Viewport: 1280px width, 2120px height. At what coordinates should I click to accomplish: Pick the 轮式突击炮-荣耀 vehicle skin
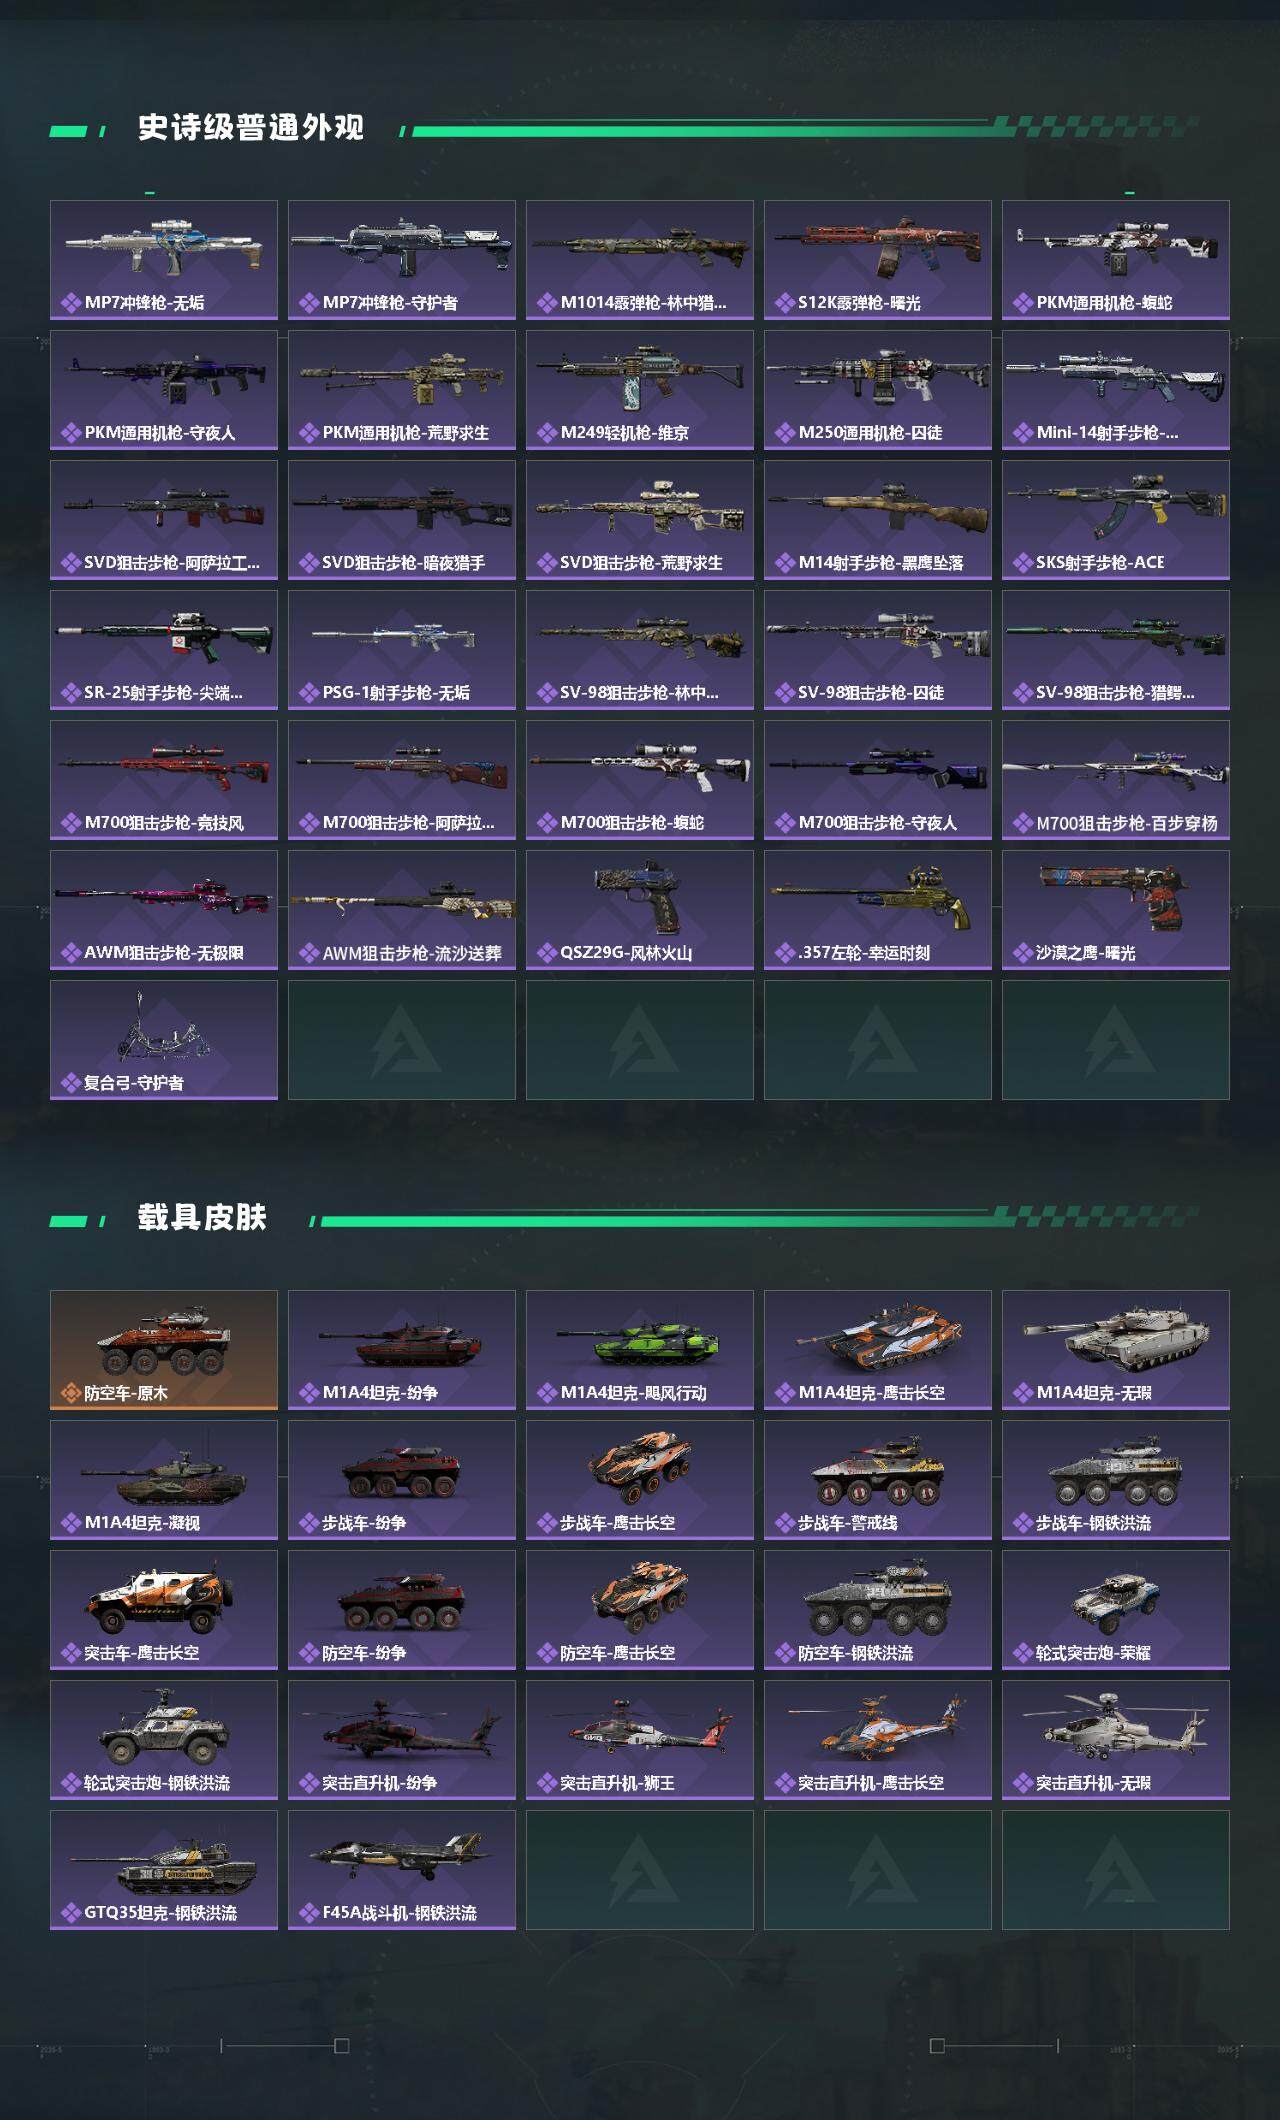click(x=1116, y=1610)
